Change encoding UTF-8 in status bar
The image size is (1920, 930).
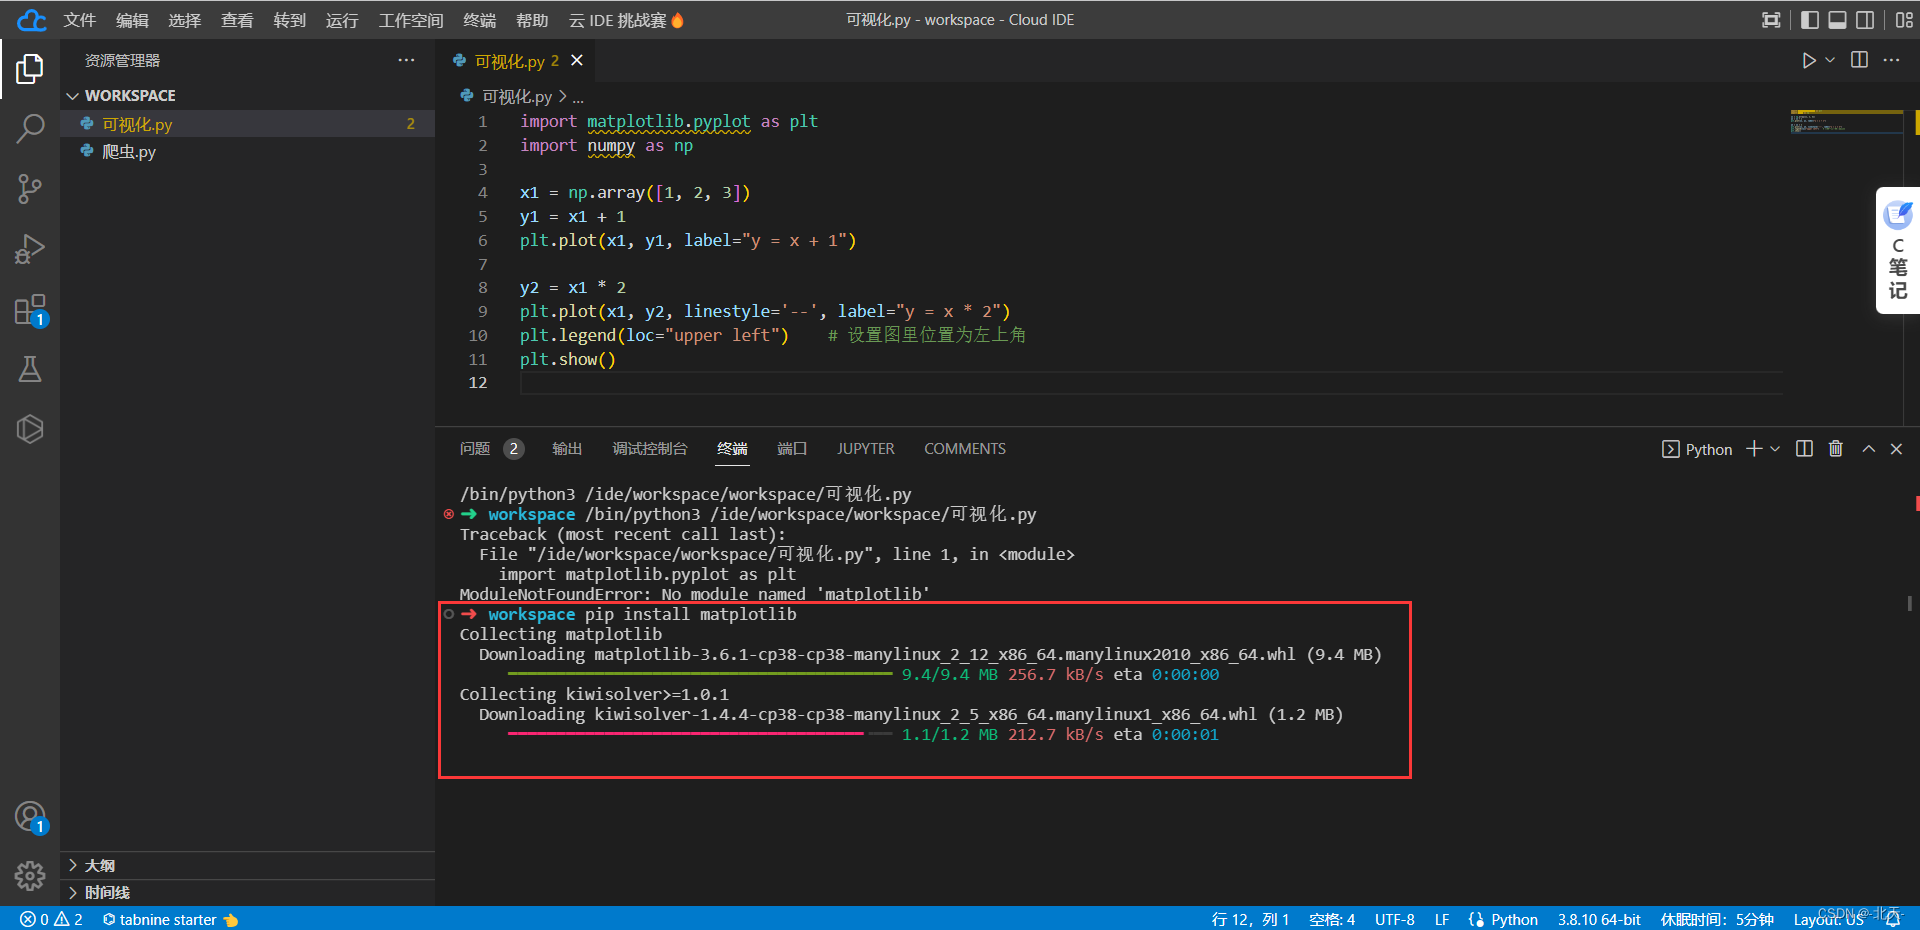tap(1394, 919)
